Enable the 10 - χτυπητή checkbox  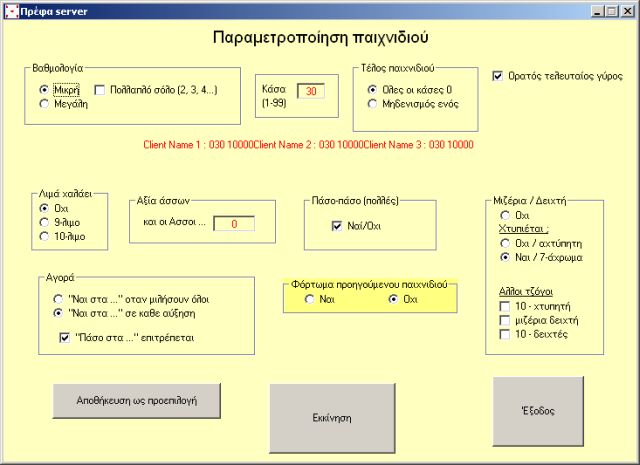[x=505, y=306]
